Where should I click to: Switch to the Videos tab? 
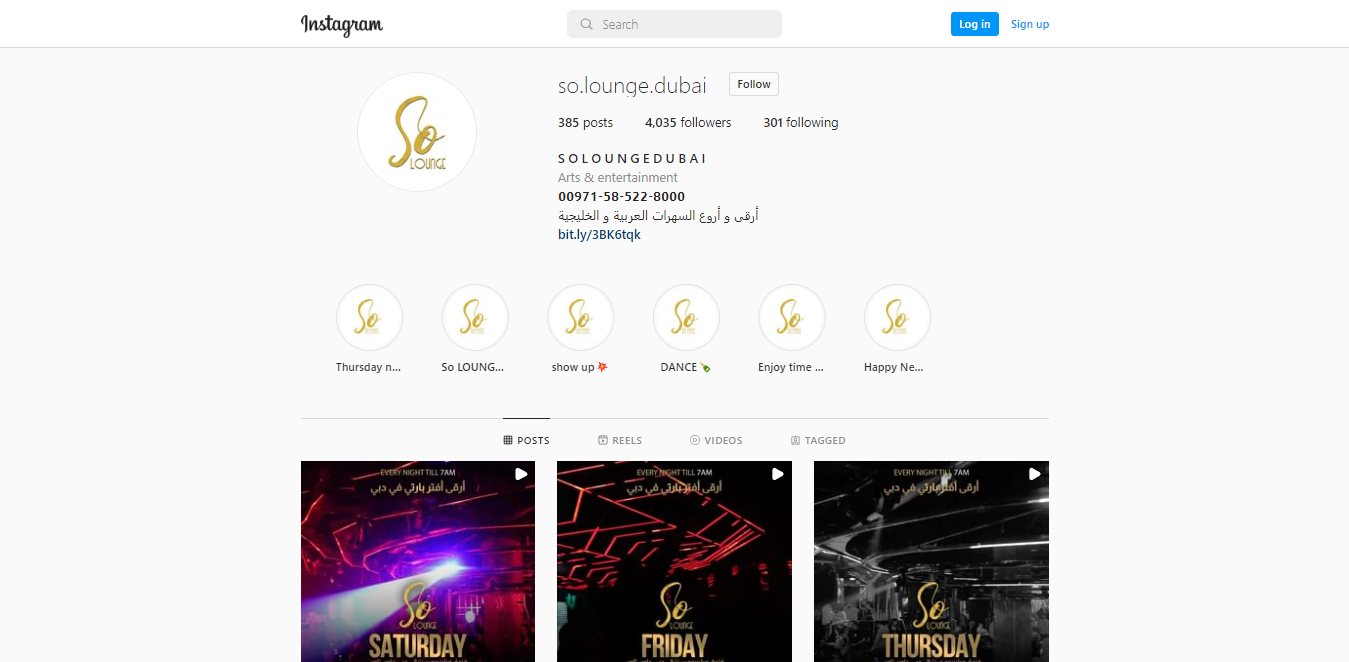coord(716,440)
